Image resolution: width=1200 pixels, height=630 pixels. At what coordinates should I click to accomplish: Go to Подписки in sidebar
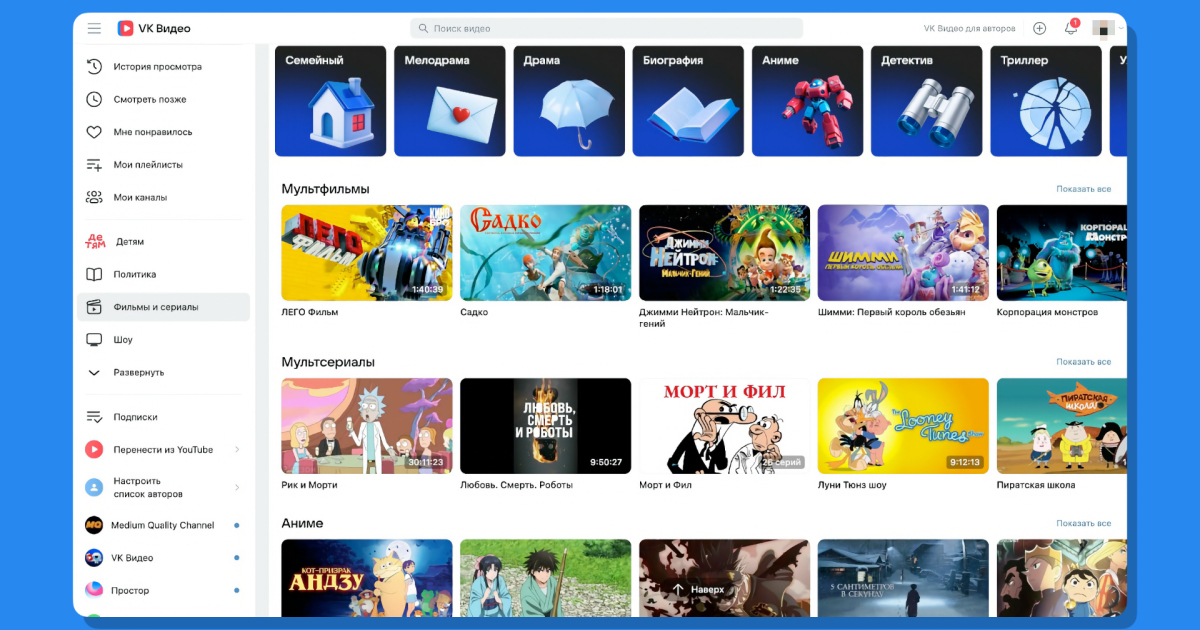point(135,417)
